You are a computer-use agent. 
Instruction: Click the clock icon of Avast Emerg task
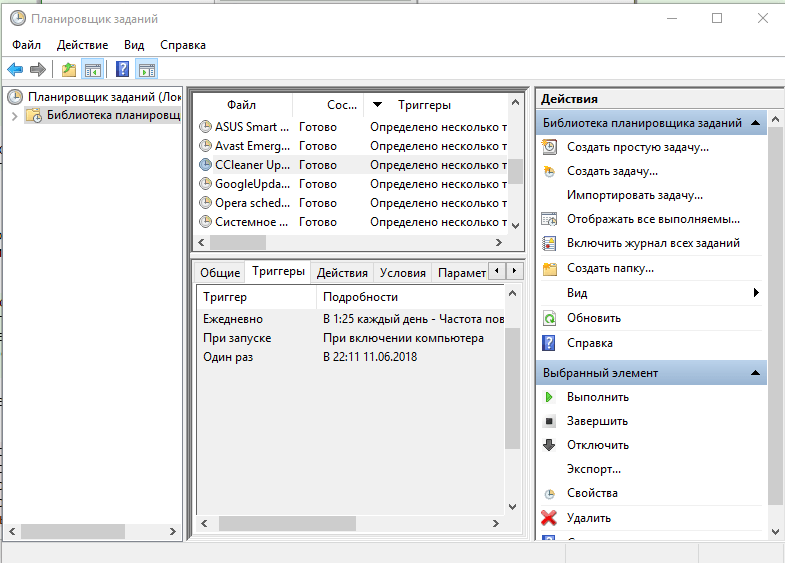205,146
